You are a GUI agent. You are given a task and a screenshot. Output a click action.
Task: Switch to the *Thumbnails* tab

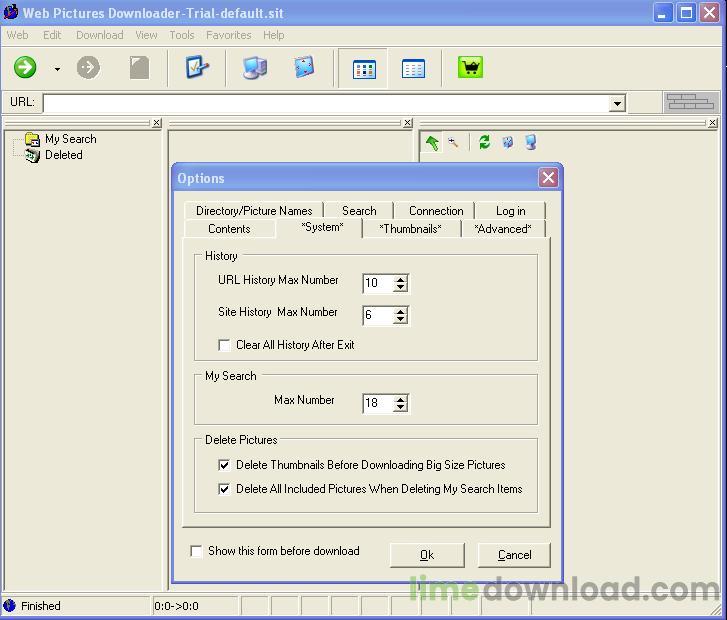click(x=410, y=229)
